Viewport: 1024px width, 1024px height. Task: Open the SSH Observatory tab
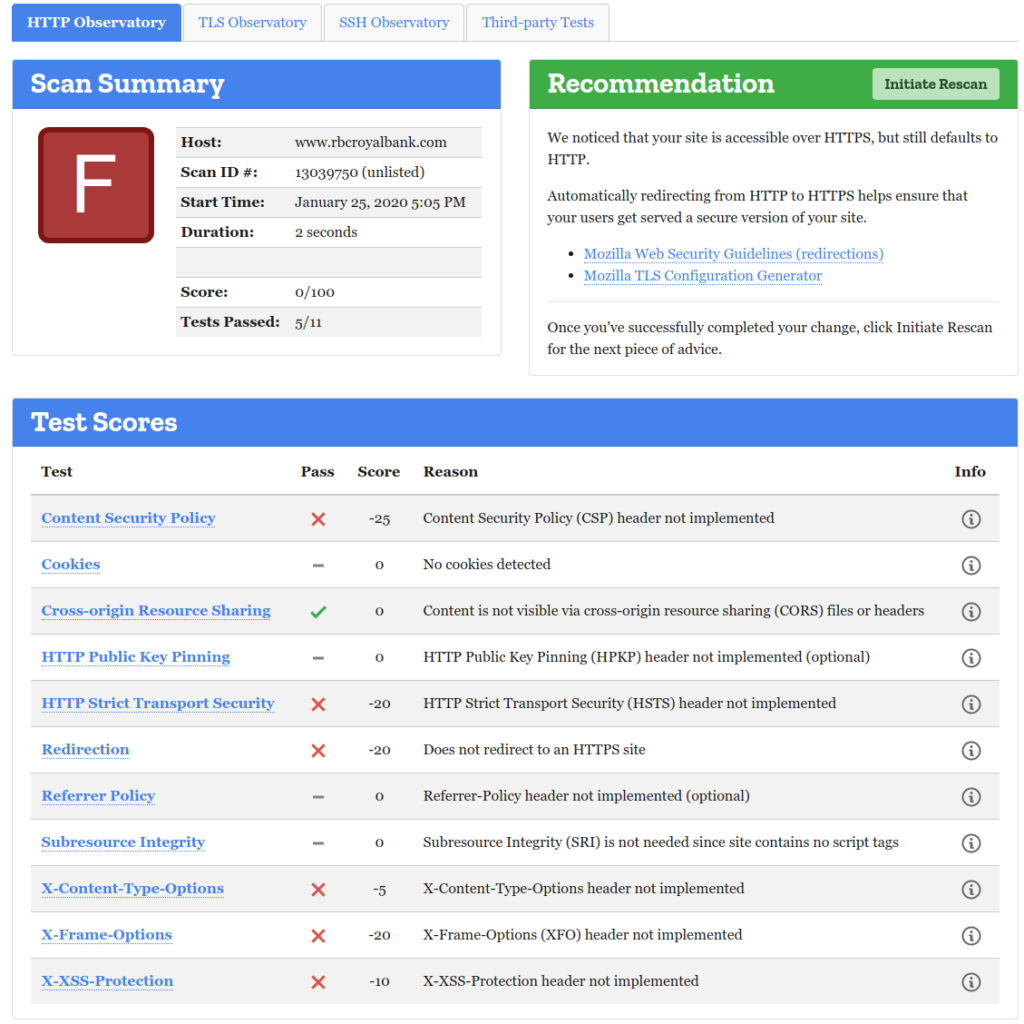point(394,22)
